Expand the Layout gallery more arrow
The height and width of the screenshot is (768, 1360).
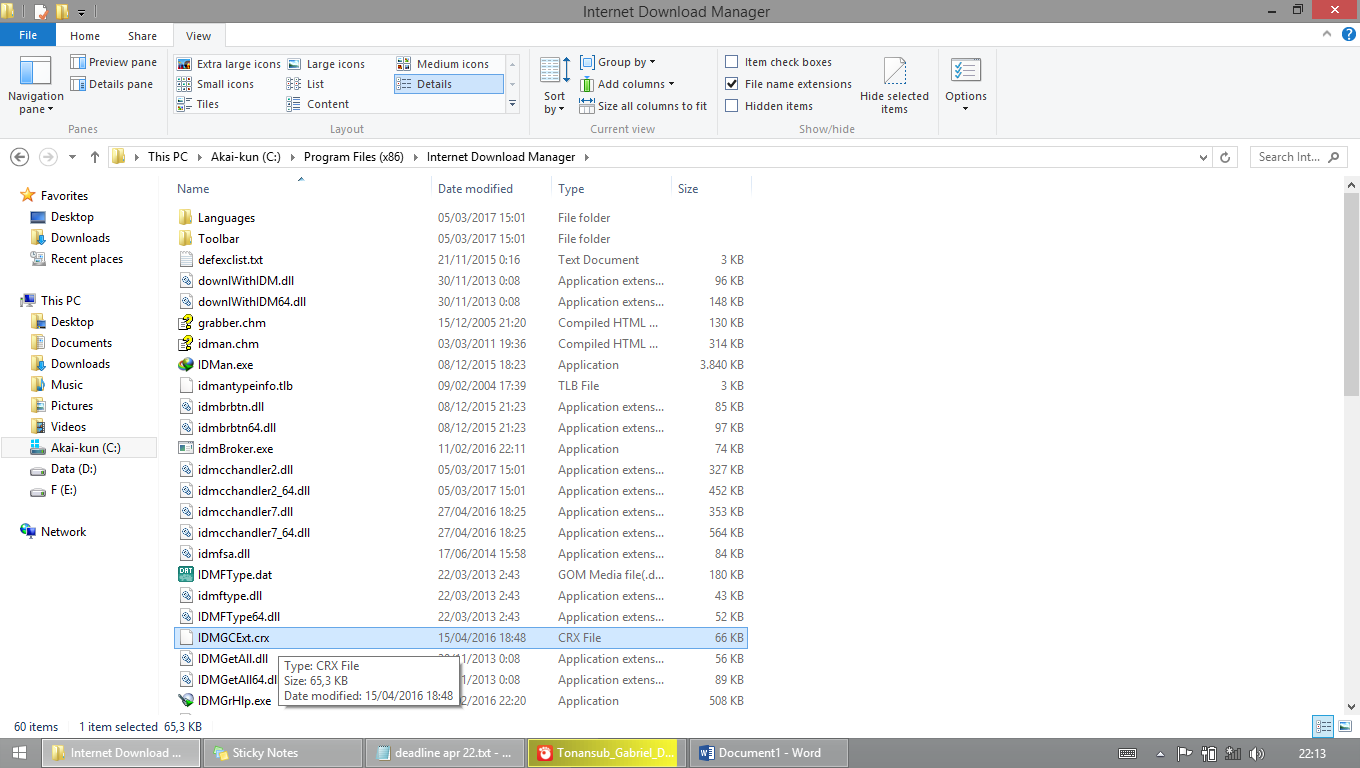click(x=513, y=104)
